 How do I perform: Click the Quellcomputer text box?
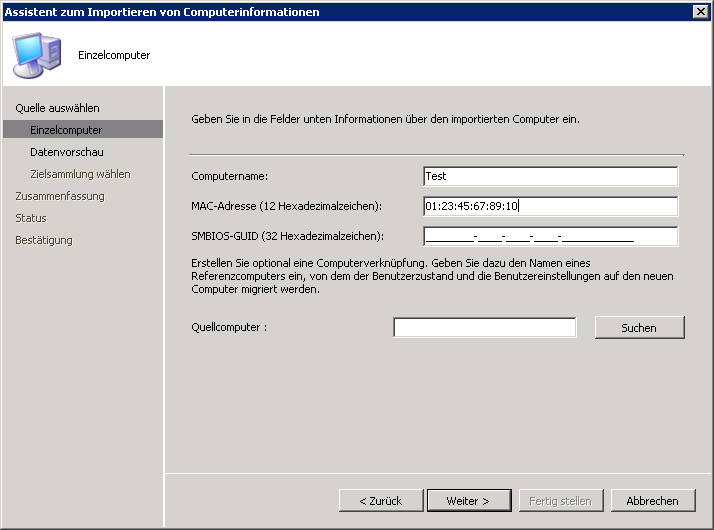tap(484, 328)
